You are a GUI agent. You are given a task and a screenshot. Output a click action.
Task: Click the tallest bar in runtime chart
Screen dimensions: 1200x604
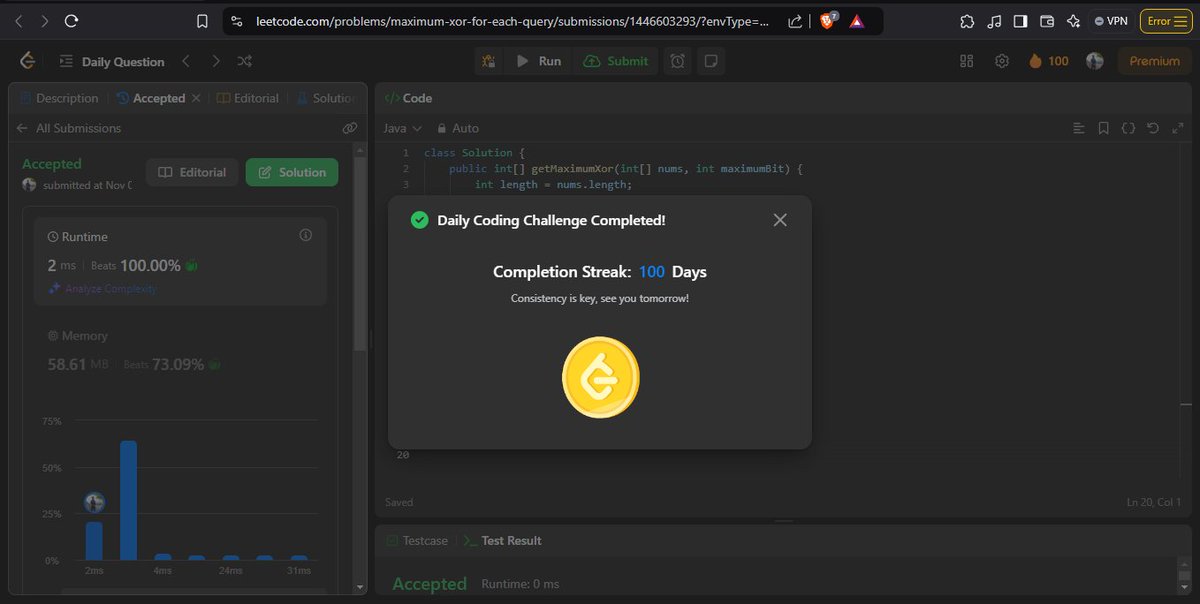(128, 500)
